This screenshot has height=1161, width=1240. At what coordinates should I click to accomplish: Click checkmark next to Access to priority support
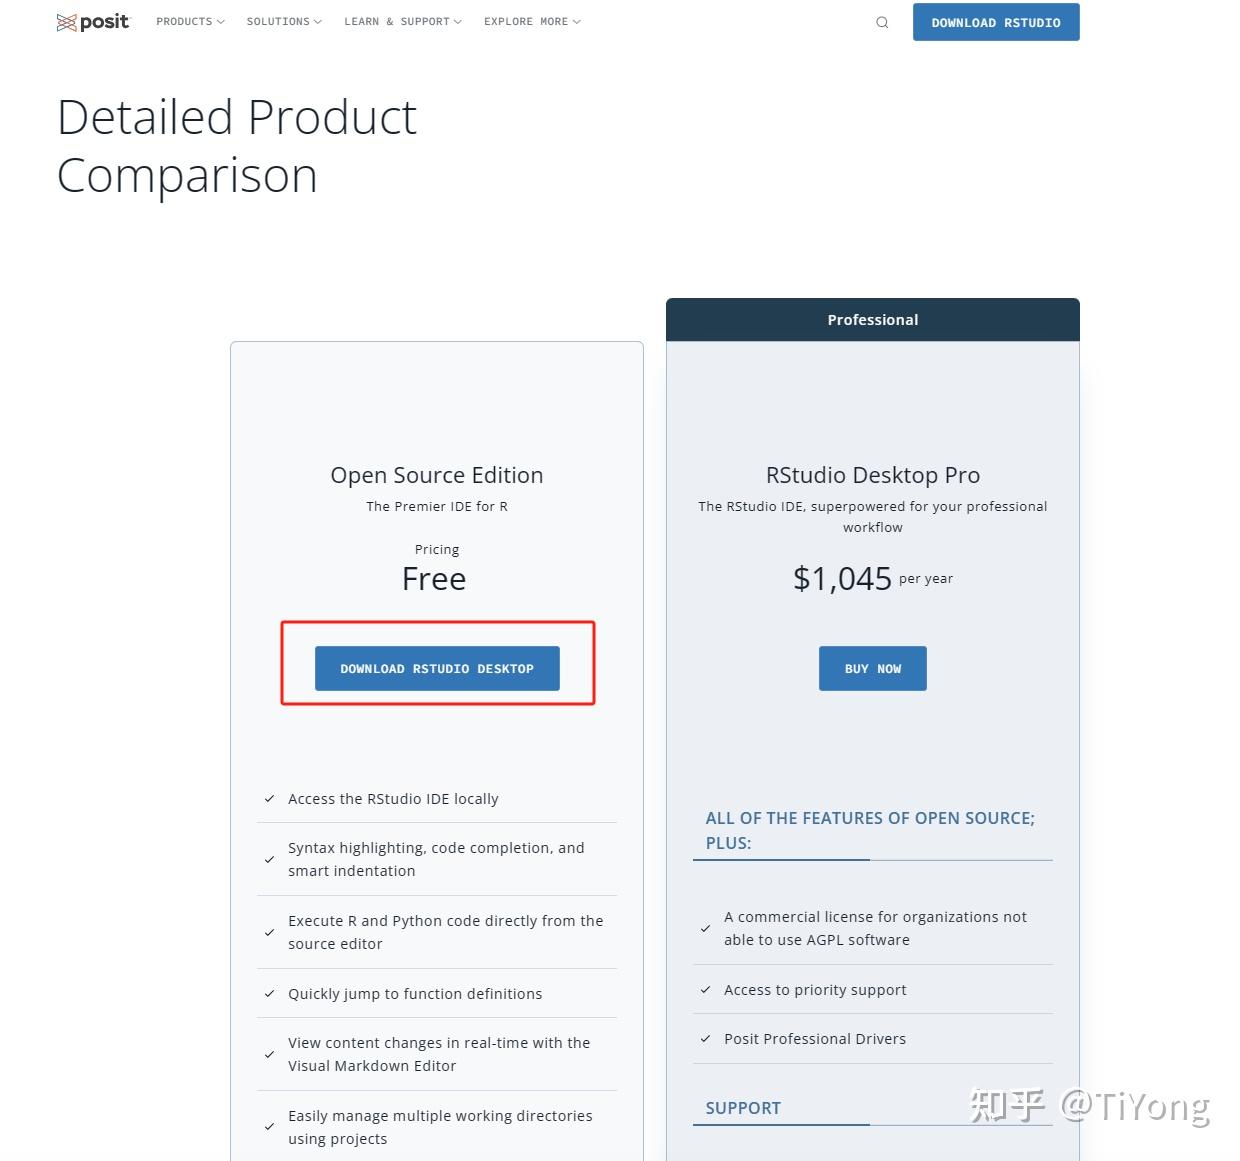click(x=705, y=990)
